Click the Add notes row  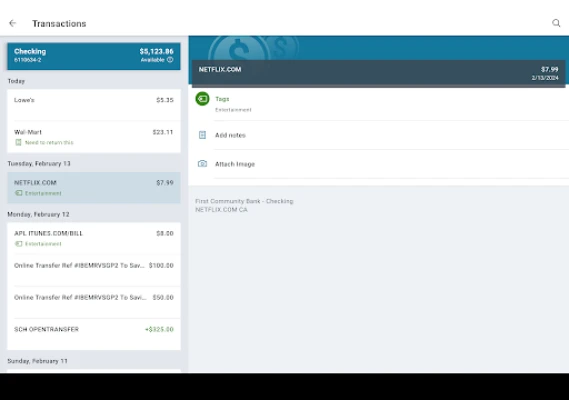378,135
